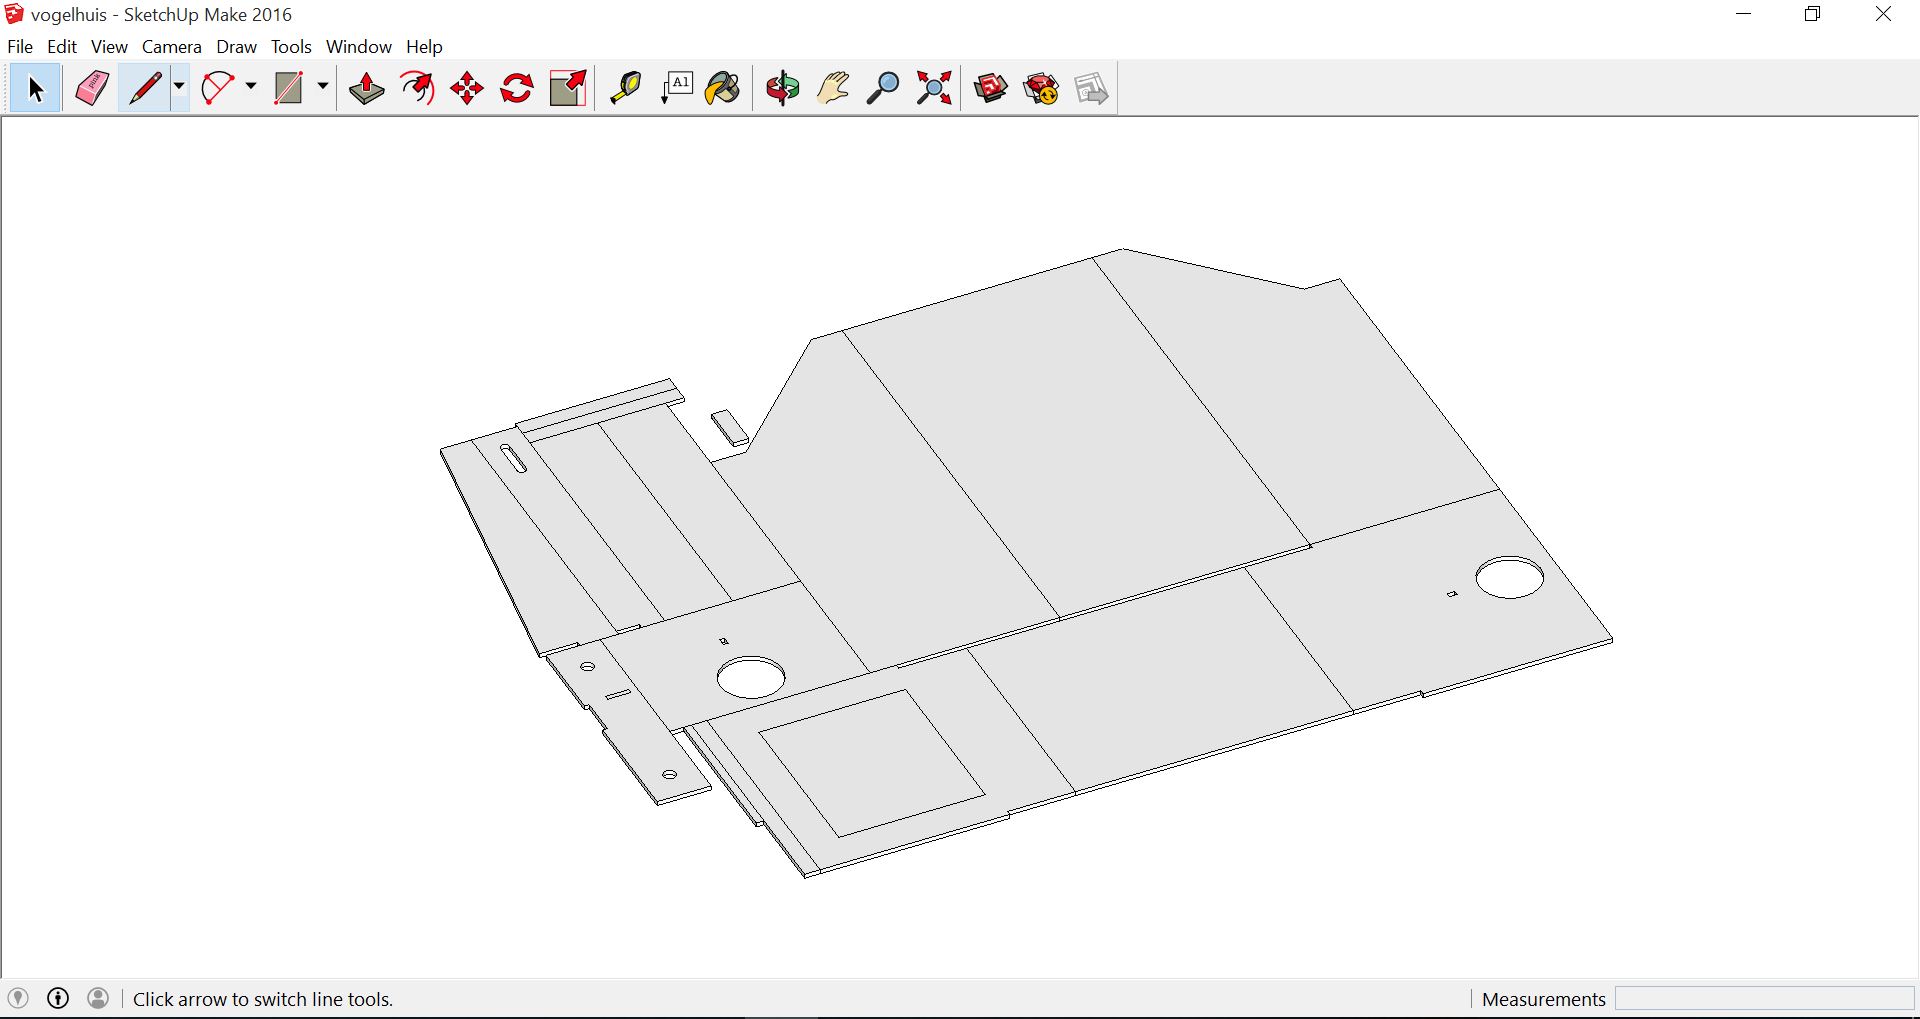Open the arc tools dropdown arrow
The image size is (1920, 1019).
(x=251, y=88)
